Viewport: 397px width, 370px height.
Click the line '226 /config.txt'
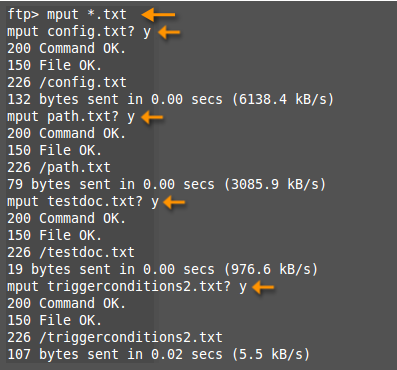tap(67, 82)
